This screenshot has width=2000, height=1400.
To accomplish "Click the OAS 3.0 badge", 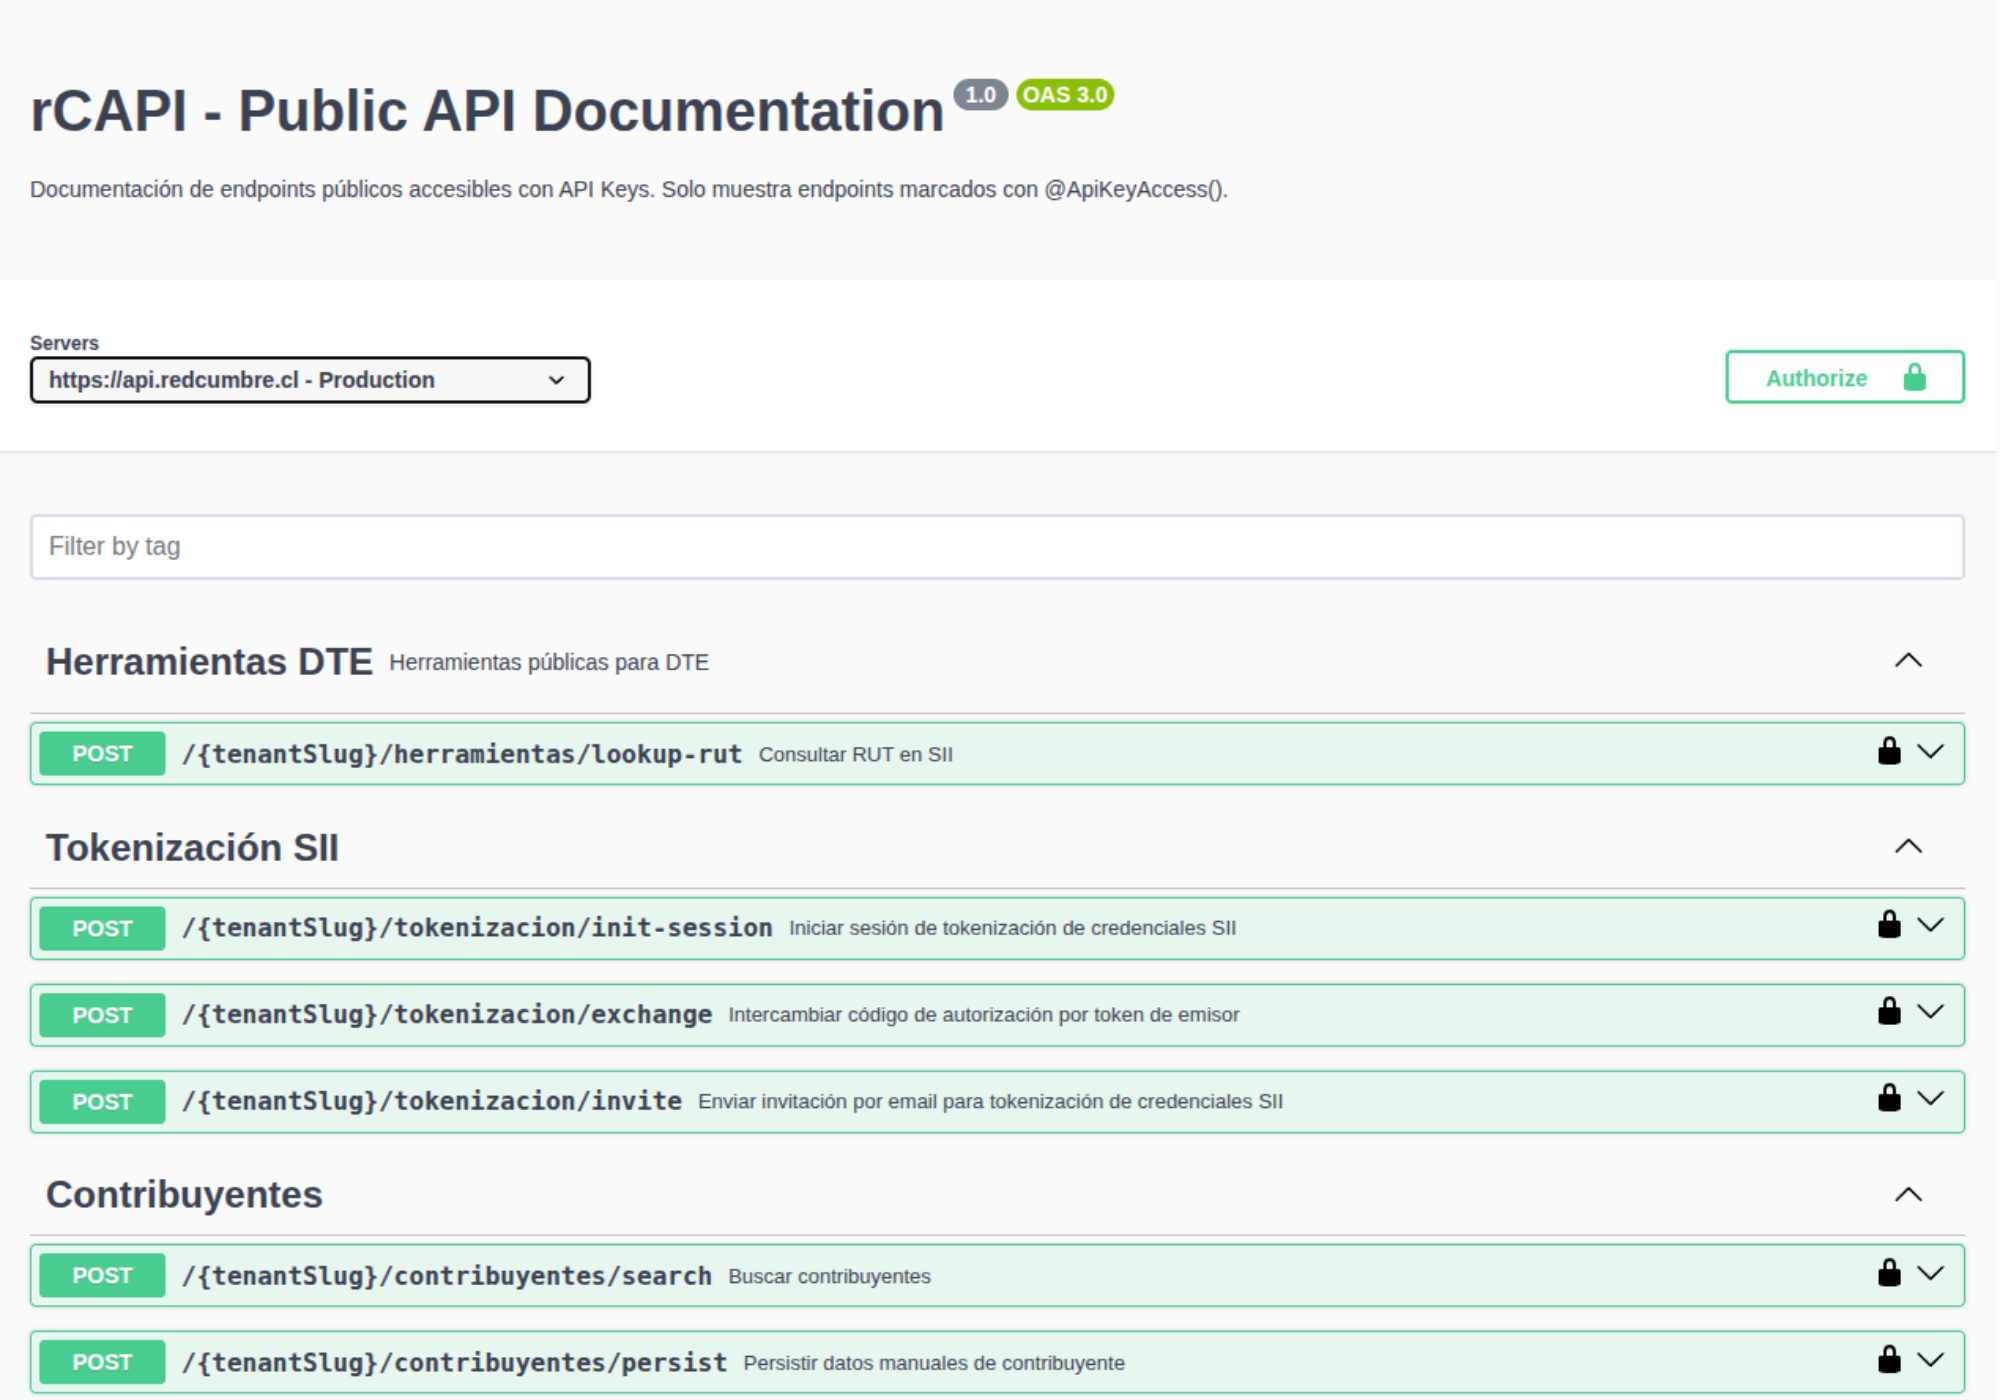I will pyautogui.click(x=1064, y=95).
